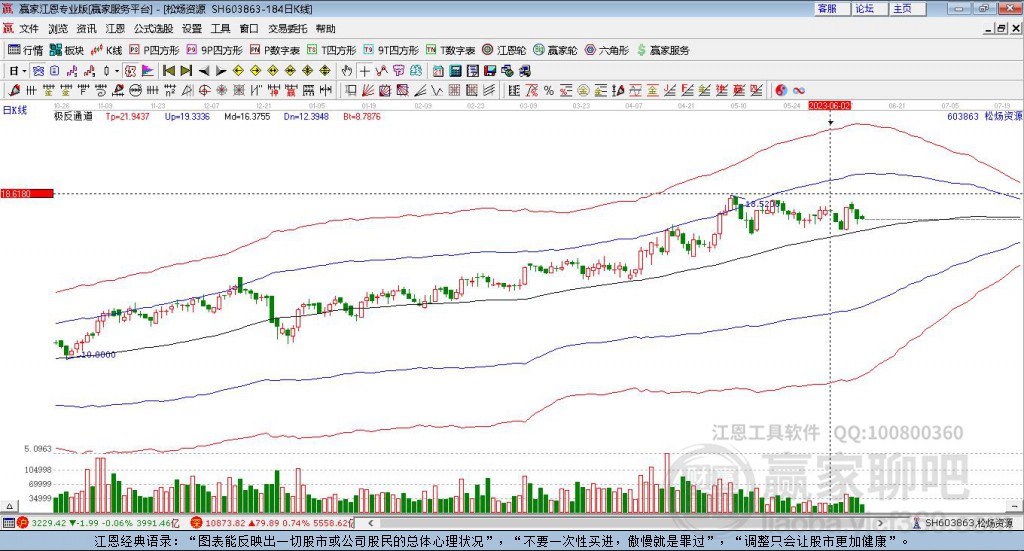Open the P四方形 tool
This screenshot has width=1024, height=551.
[154, 50]
